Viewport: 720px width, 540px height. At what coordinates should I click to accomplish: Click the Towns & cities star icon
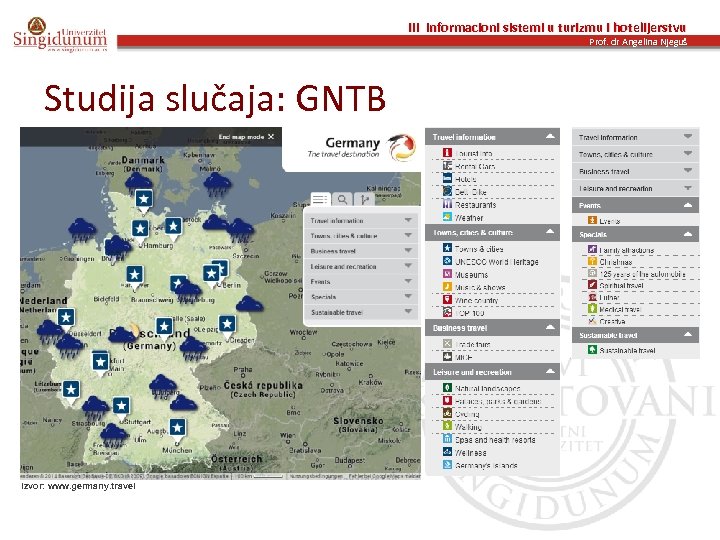pyautogui.click(x=447, y=248)
